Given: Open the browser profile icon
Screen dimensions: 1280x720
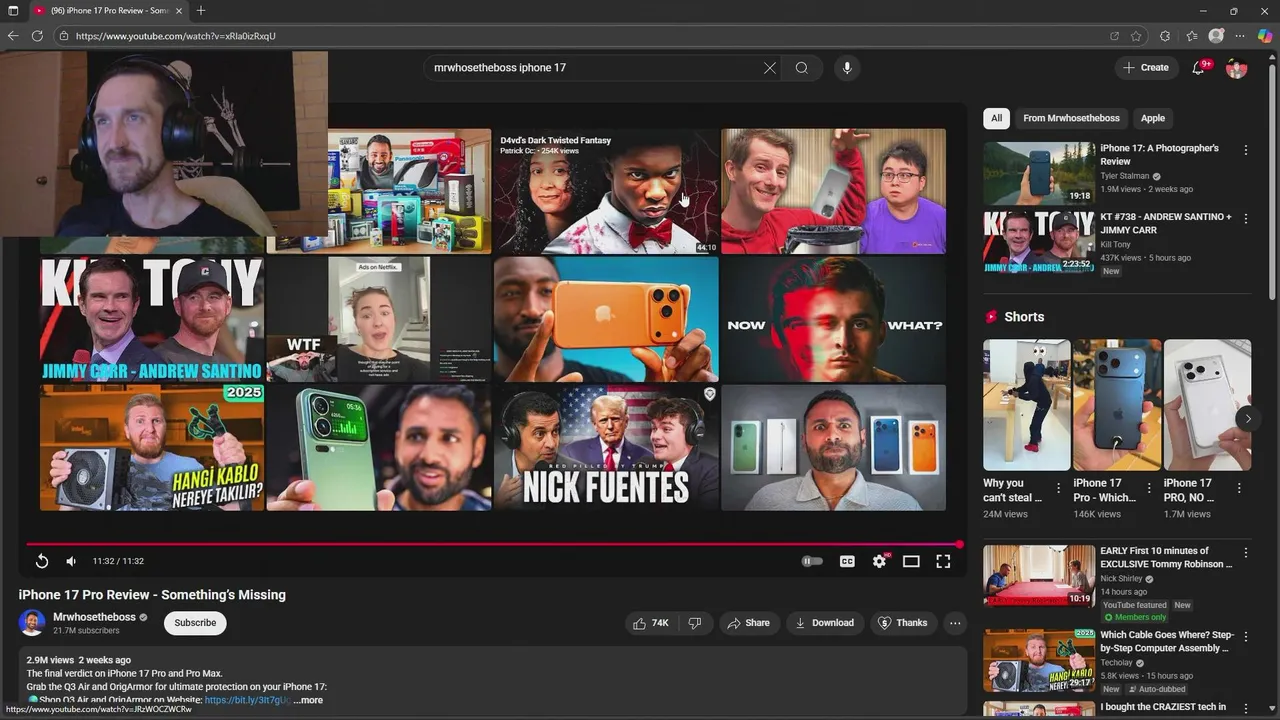Looking at the screenshot, I should (x=1216, y=36).
